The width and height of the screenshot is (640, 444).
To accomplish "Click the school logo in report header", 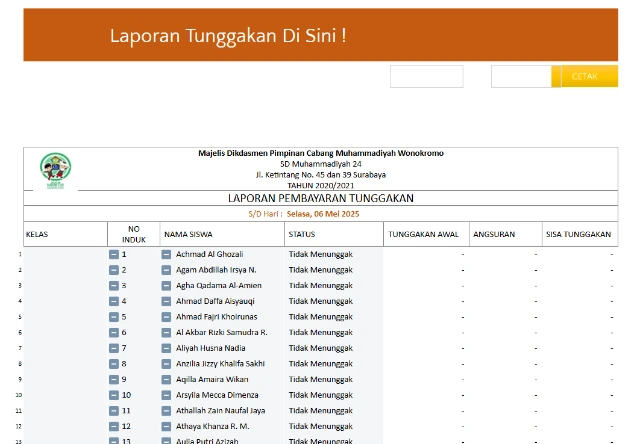I will 56,170.
